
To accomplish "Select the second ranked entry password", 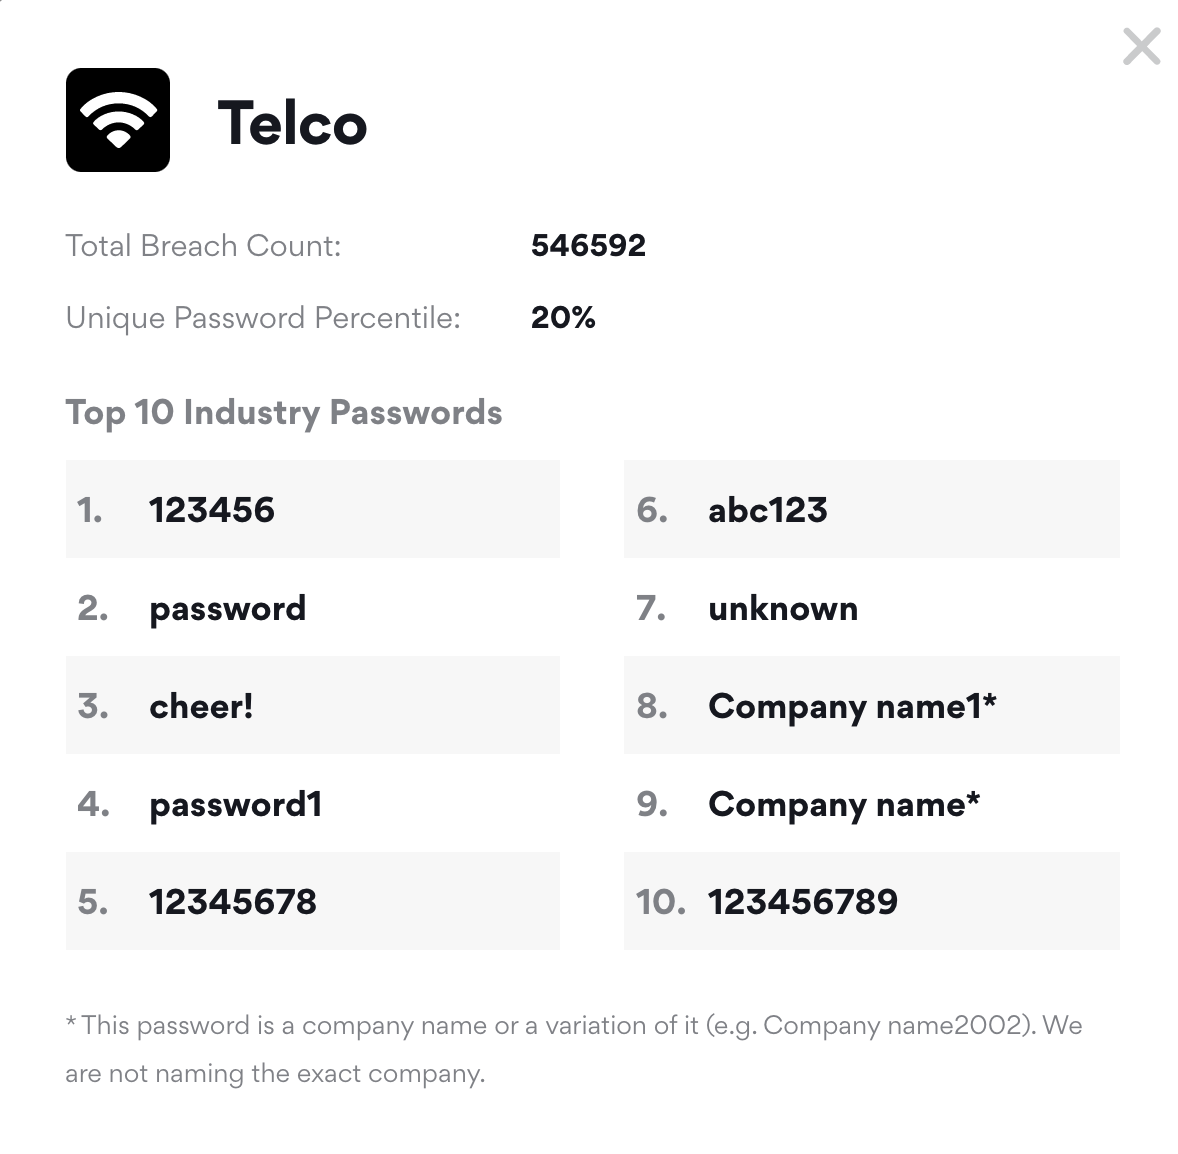I will click(228, 608).
